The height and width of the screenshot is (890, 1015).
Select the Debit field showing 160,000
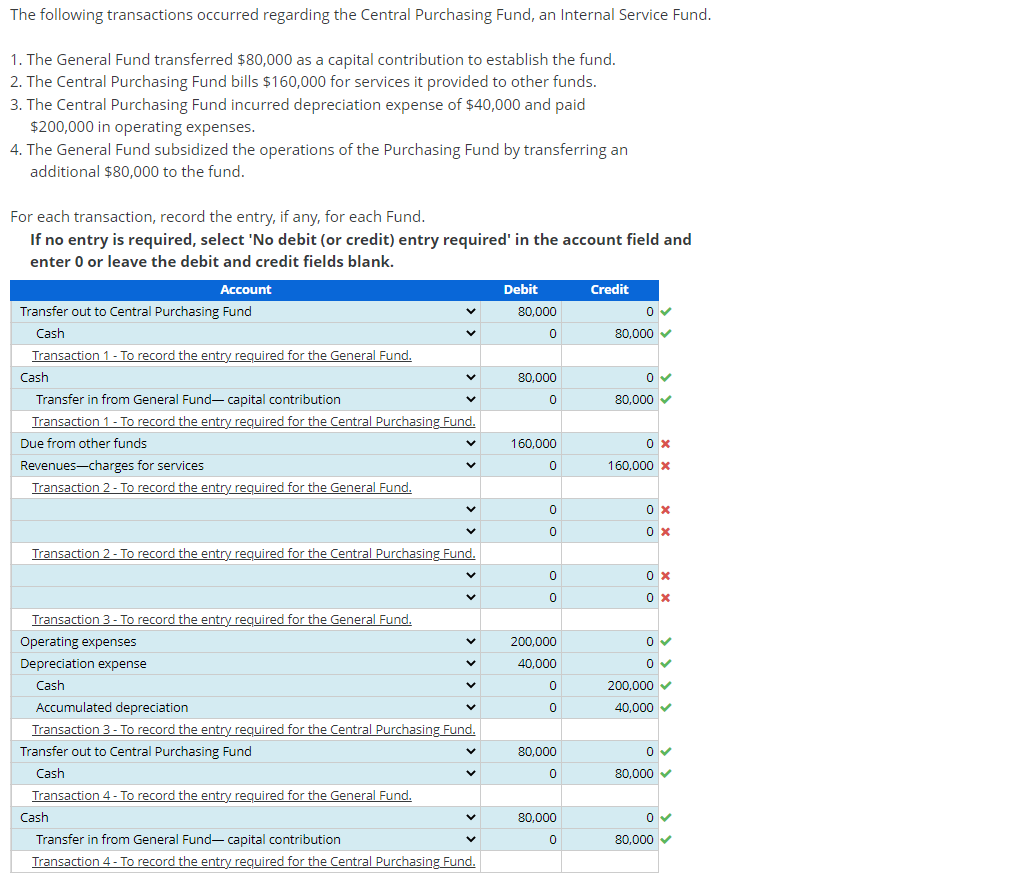[520, 443]
